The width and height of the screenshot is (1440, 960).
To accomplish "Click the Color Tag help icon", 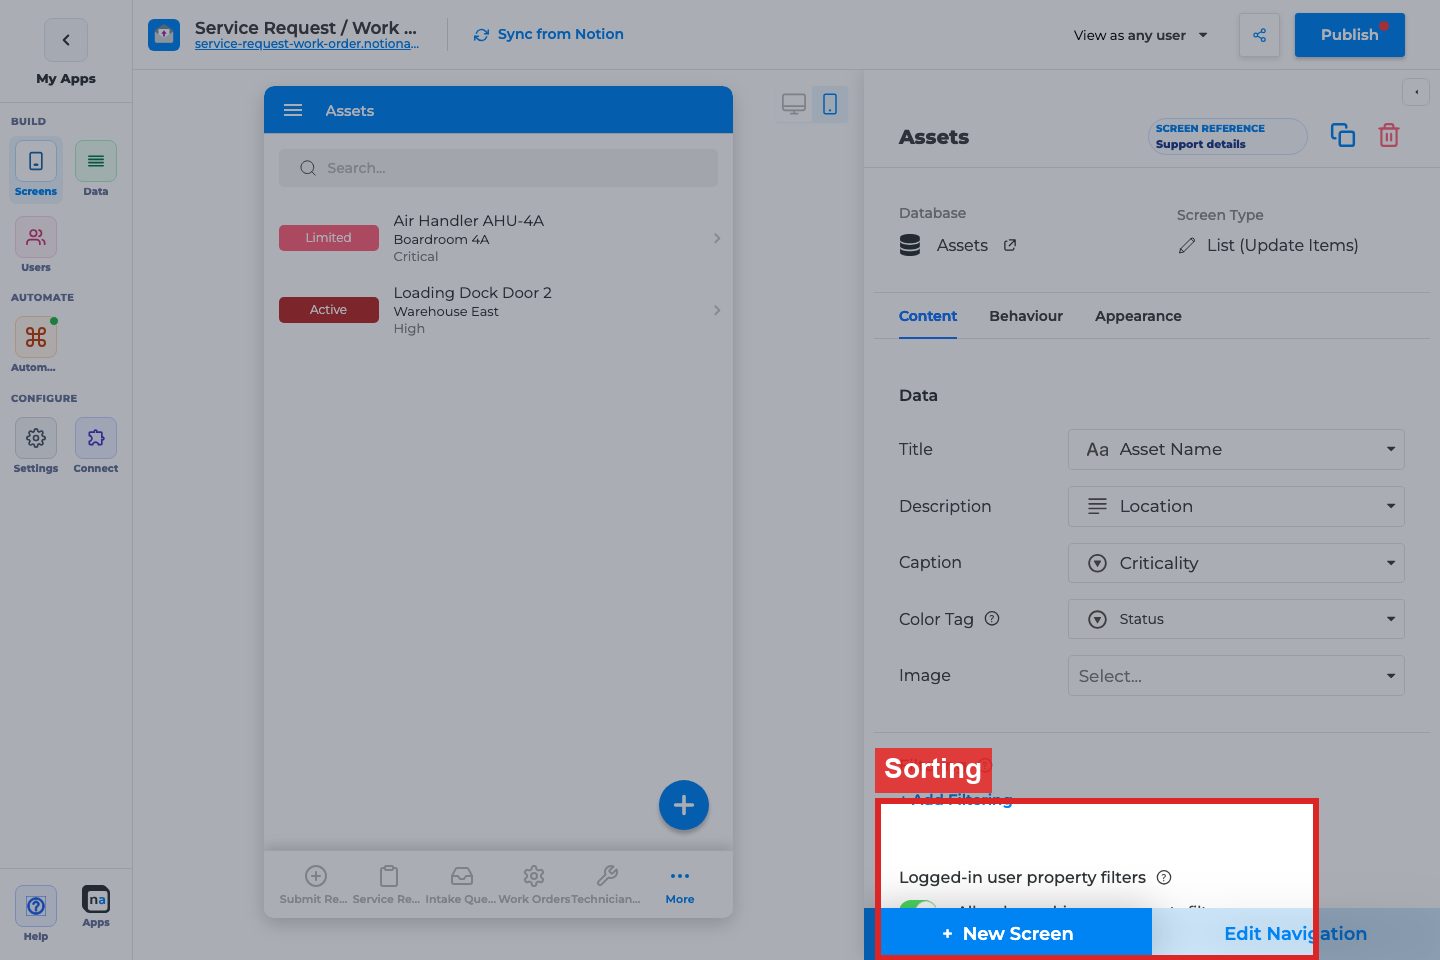I will (992, 618).
